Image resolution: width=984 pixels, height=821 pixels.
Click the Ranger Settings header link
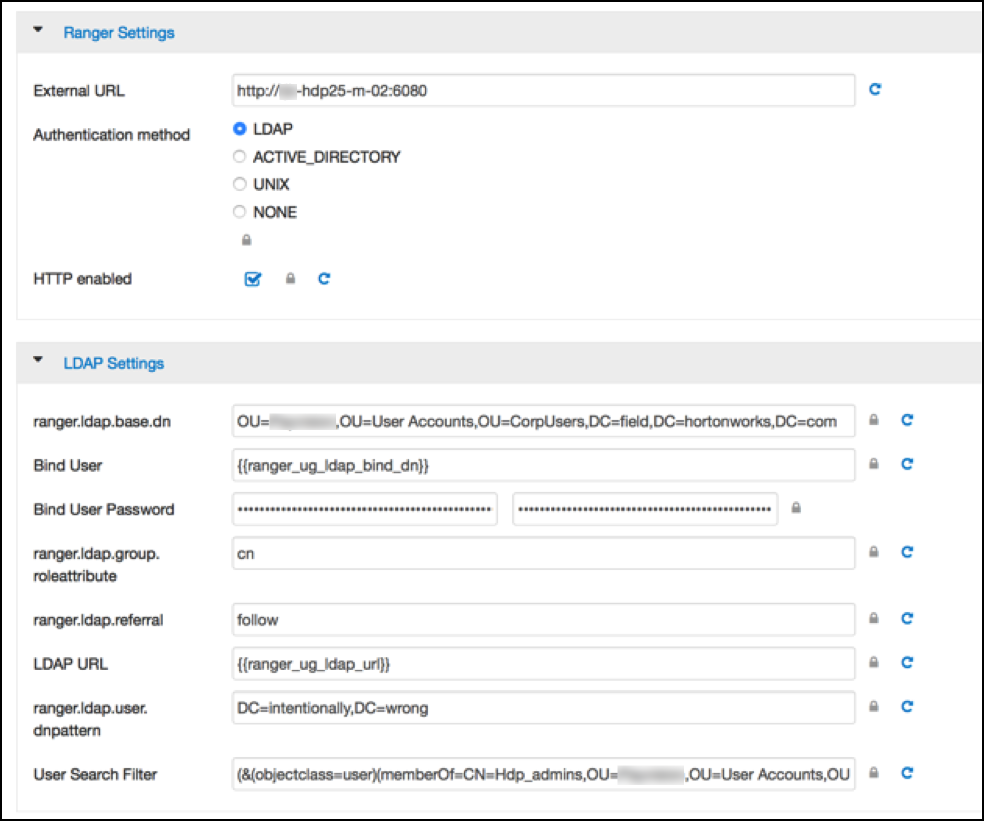118,33
